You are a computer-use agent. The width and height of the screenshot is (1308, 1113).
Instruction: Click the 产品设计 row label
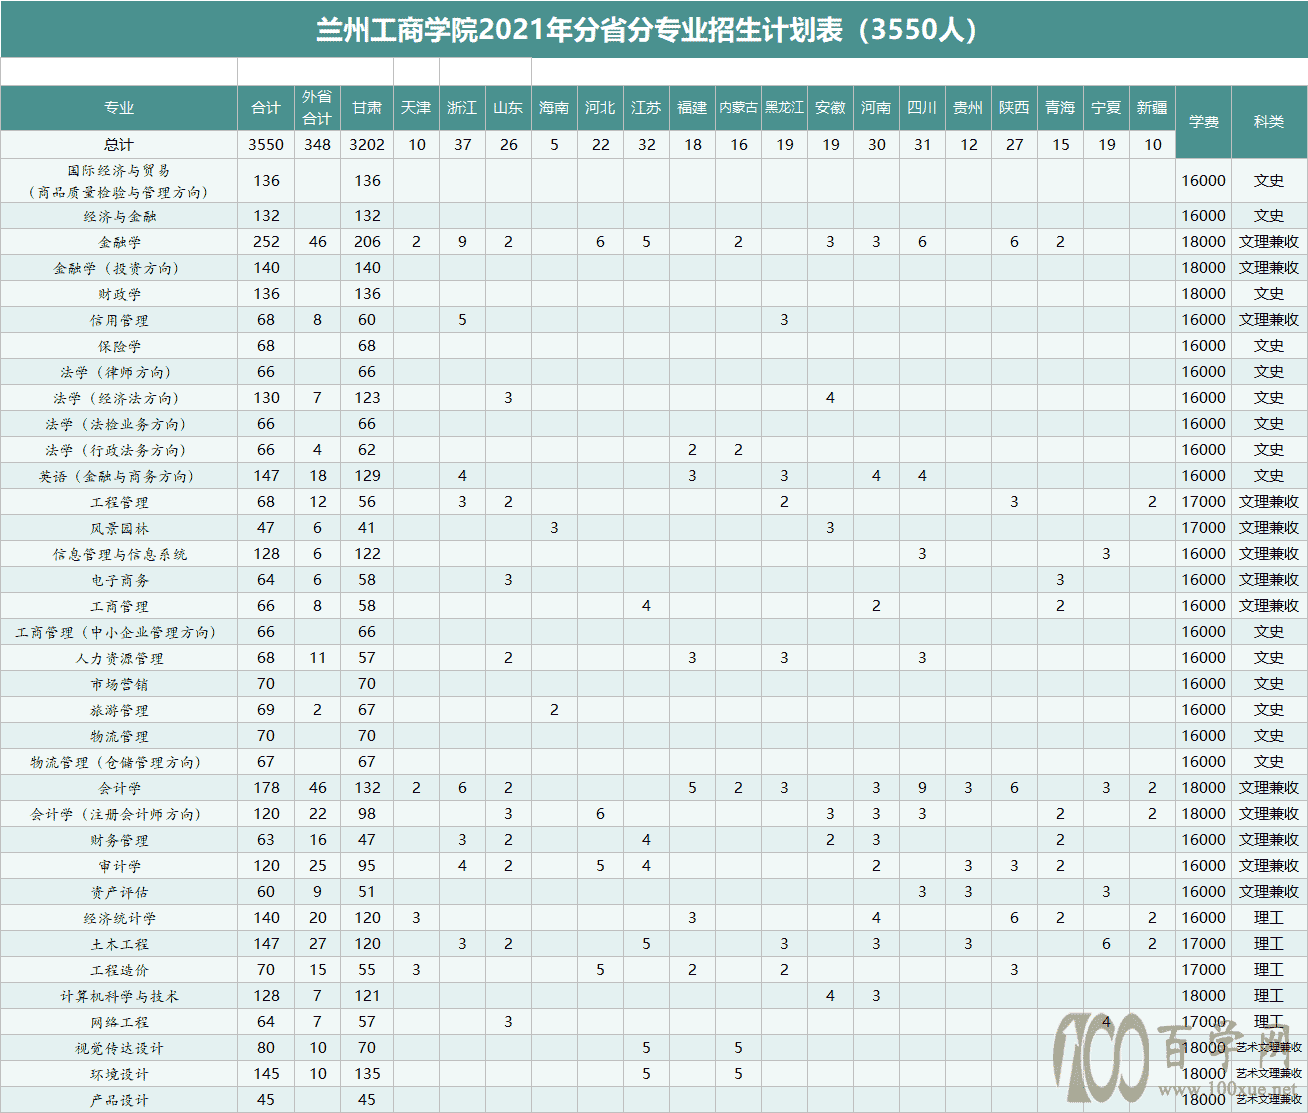point(119,1100)
